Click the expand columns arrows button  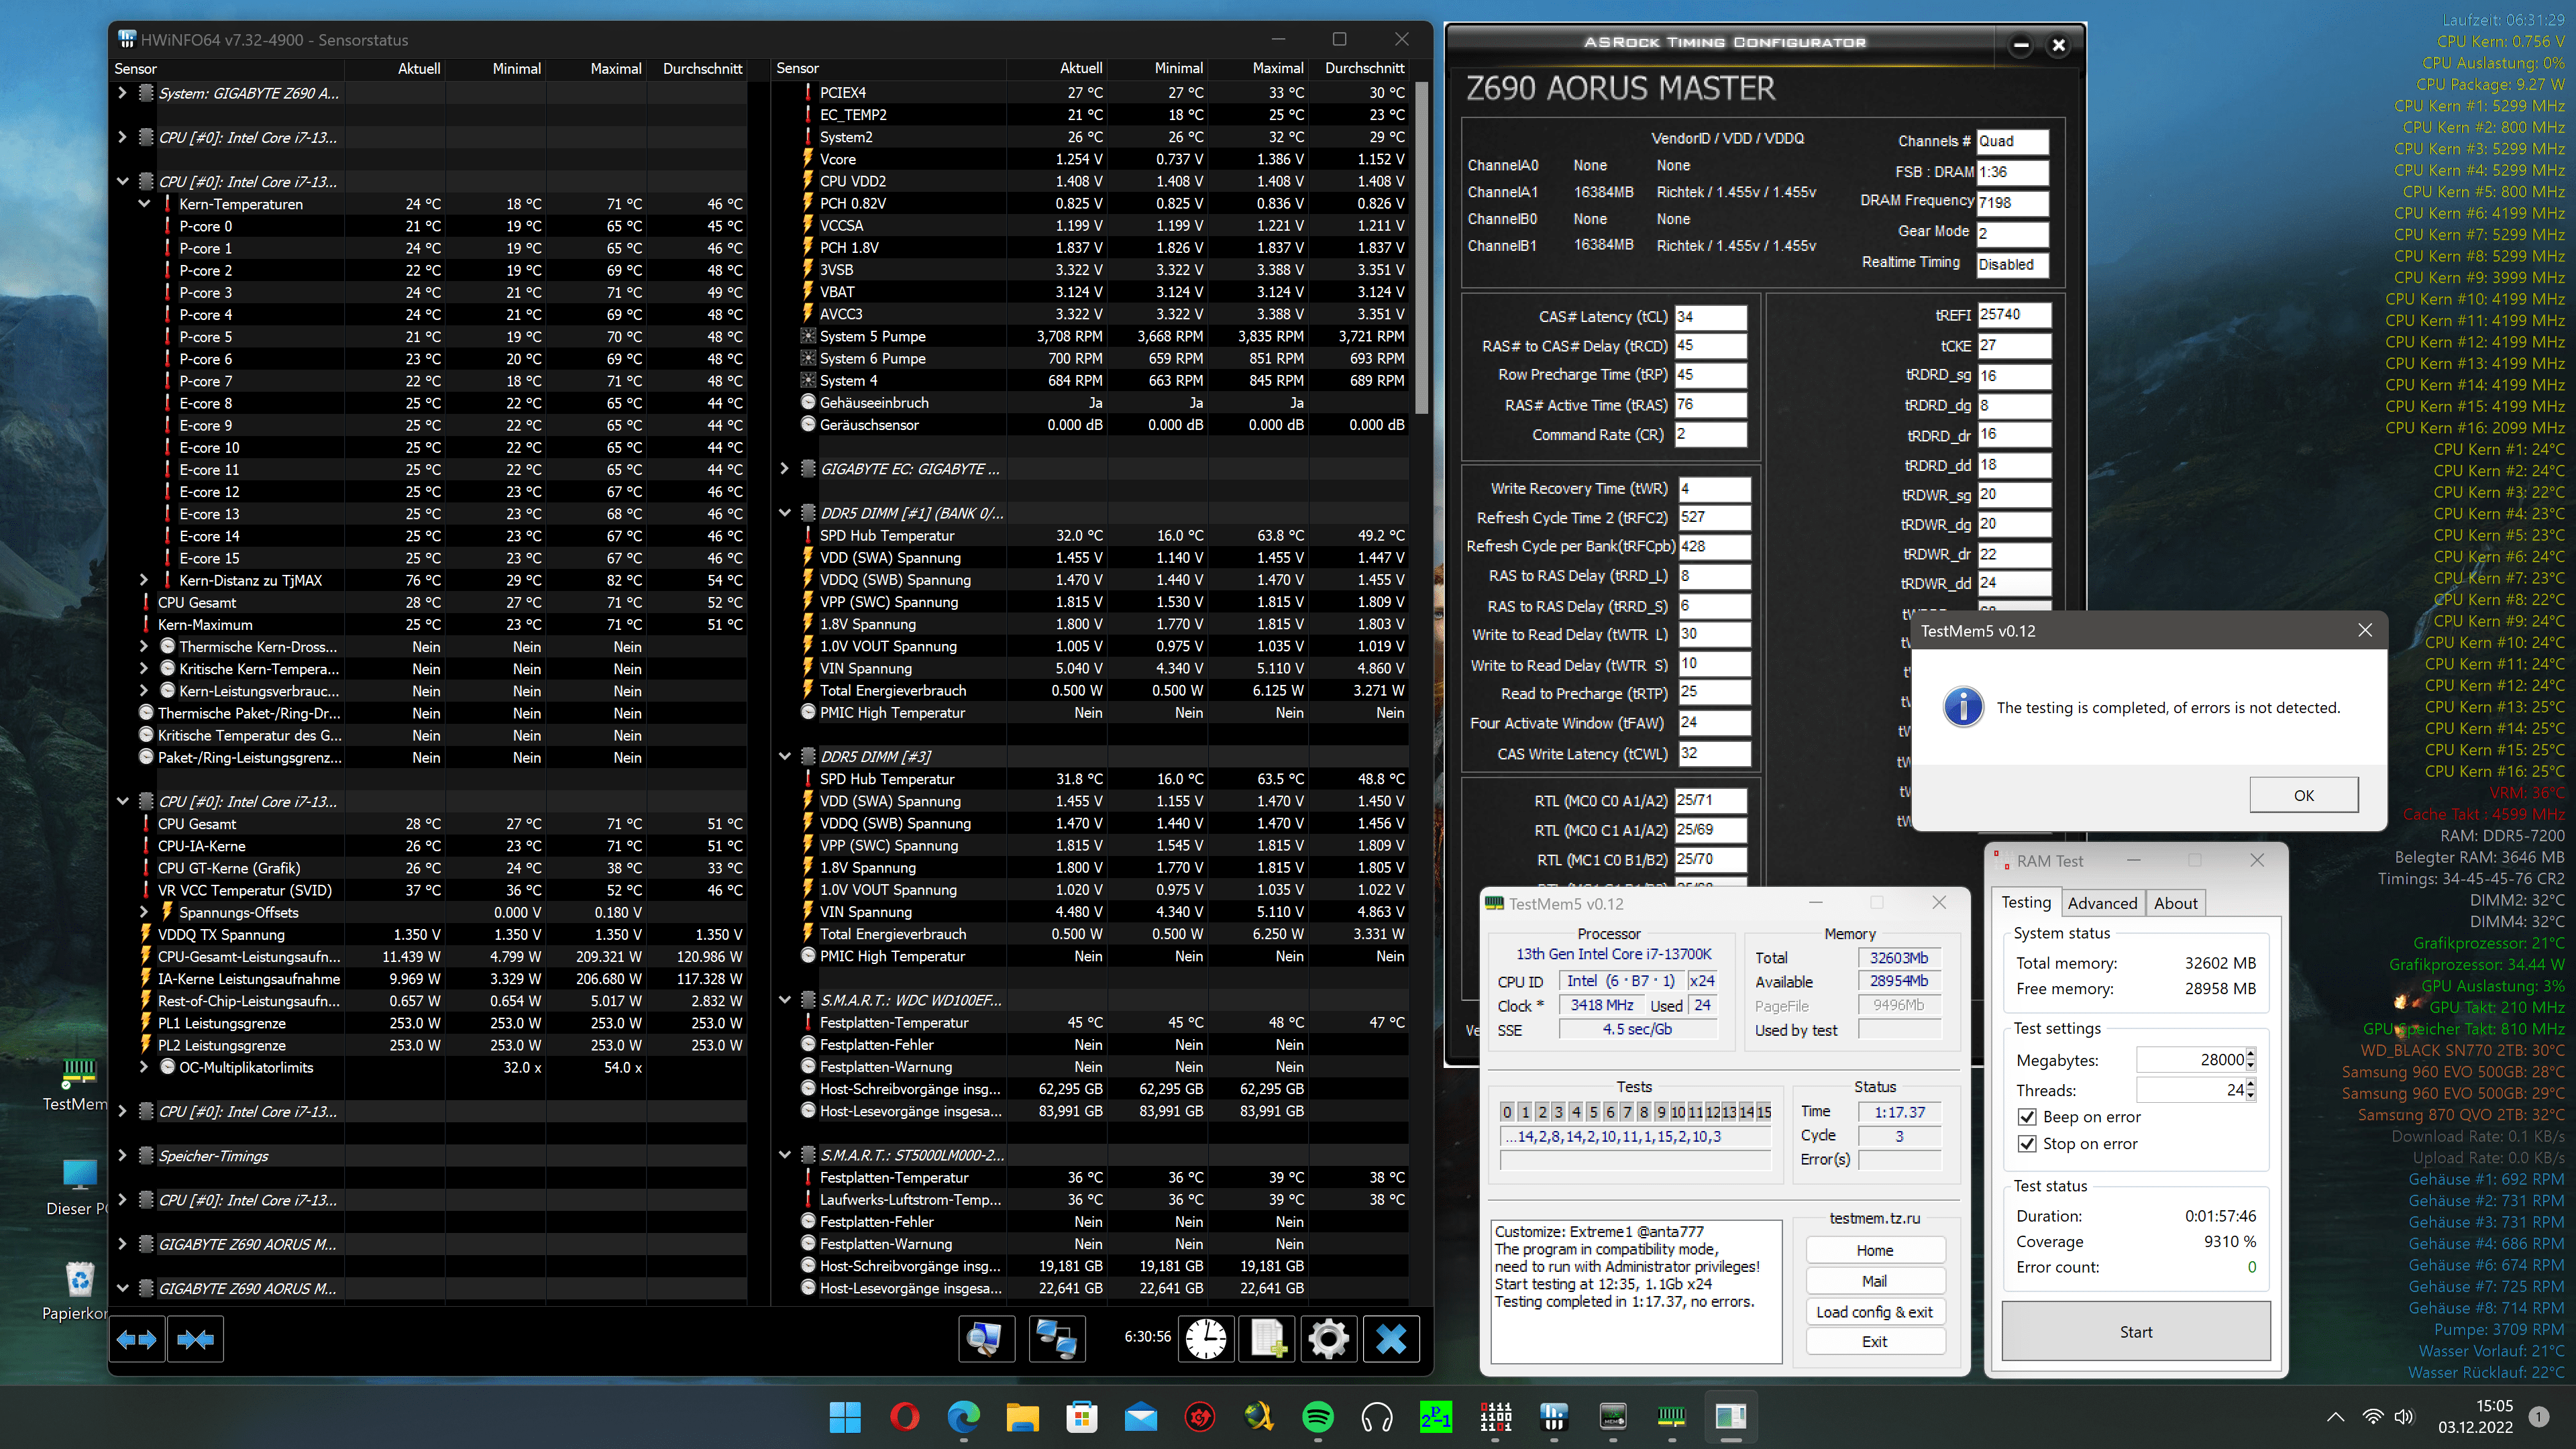tap(137, 1339)
